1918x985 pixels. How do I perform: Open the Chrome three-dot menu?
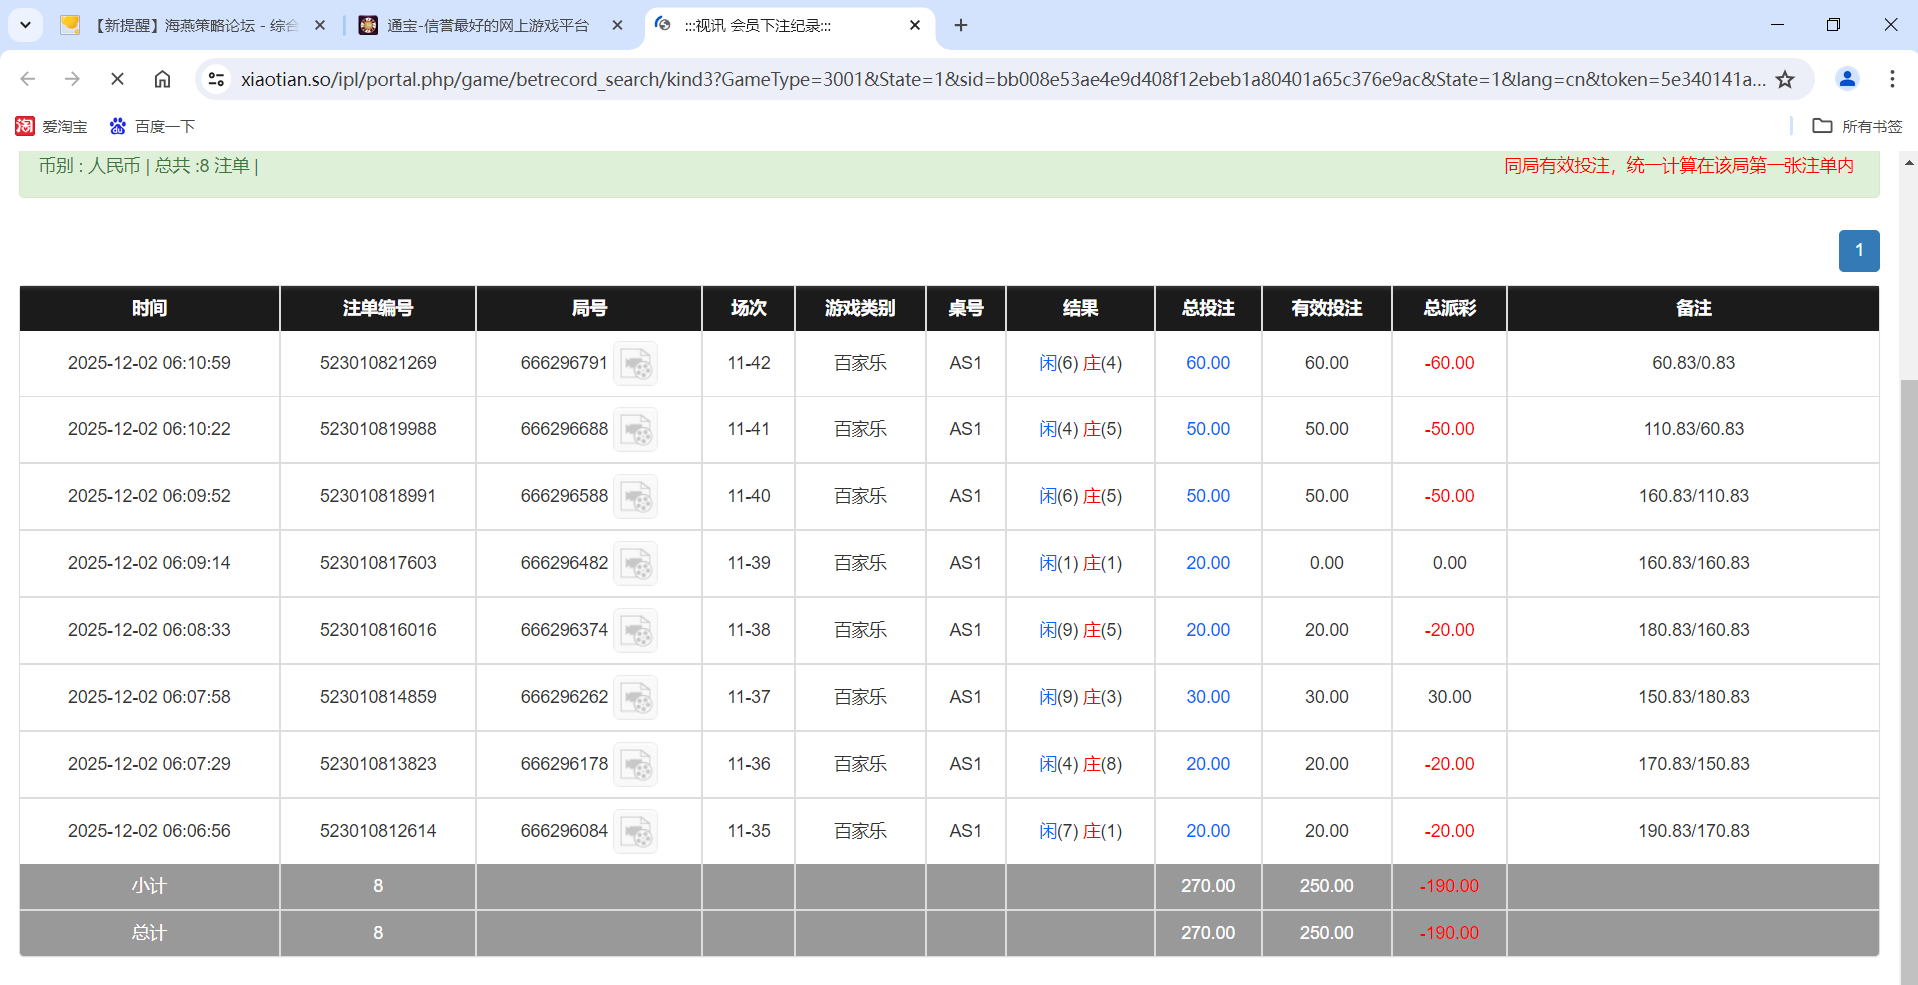pyautogui.click(x=1893, y=79)
